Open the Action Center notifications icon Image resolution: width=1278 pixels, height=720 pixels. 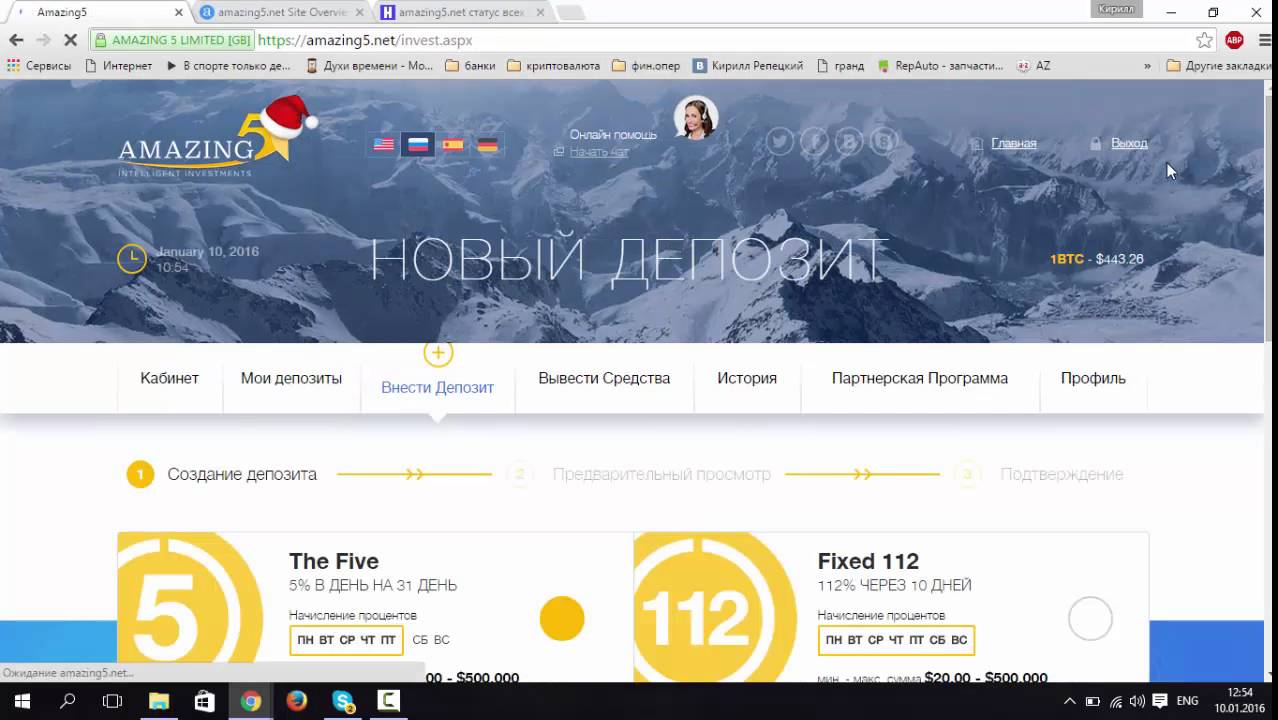[1160, 701]
